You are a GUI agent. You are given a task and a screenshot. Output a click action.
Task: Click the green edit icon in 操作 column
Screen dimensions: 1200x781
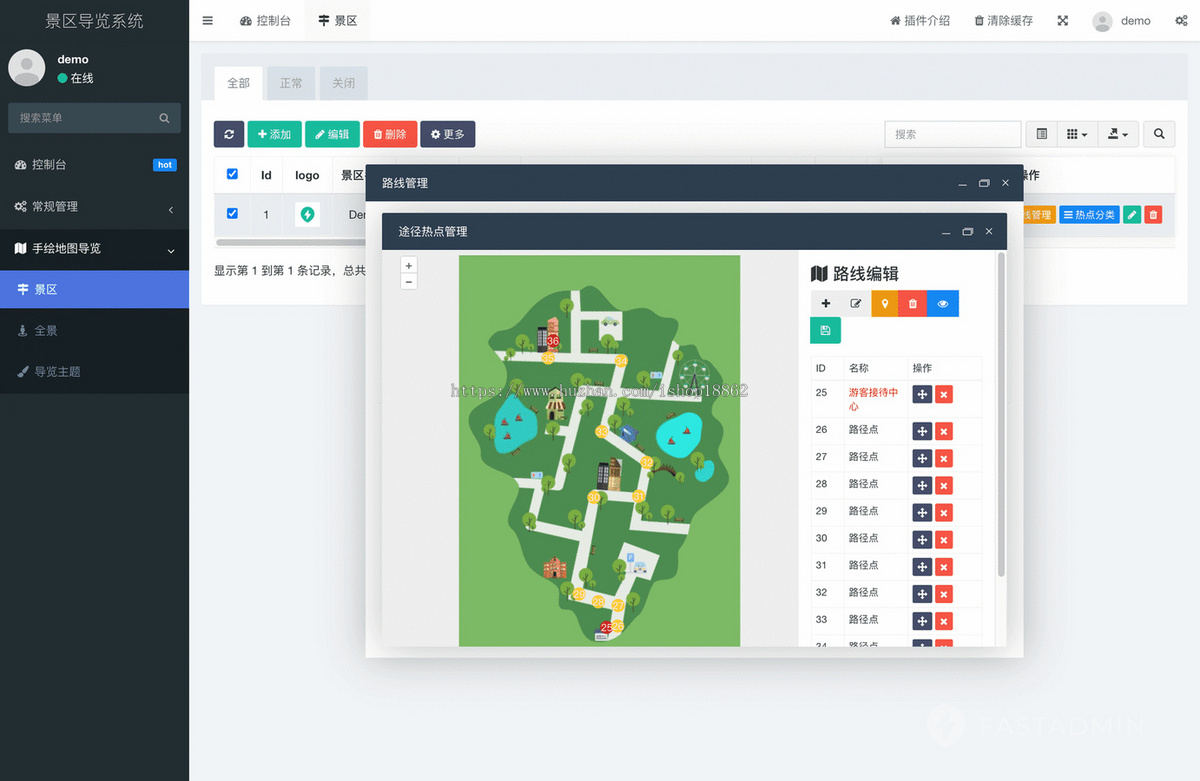(1131, 214)
